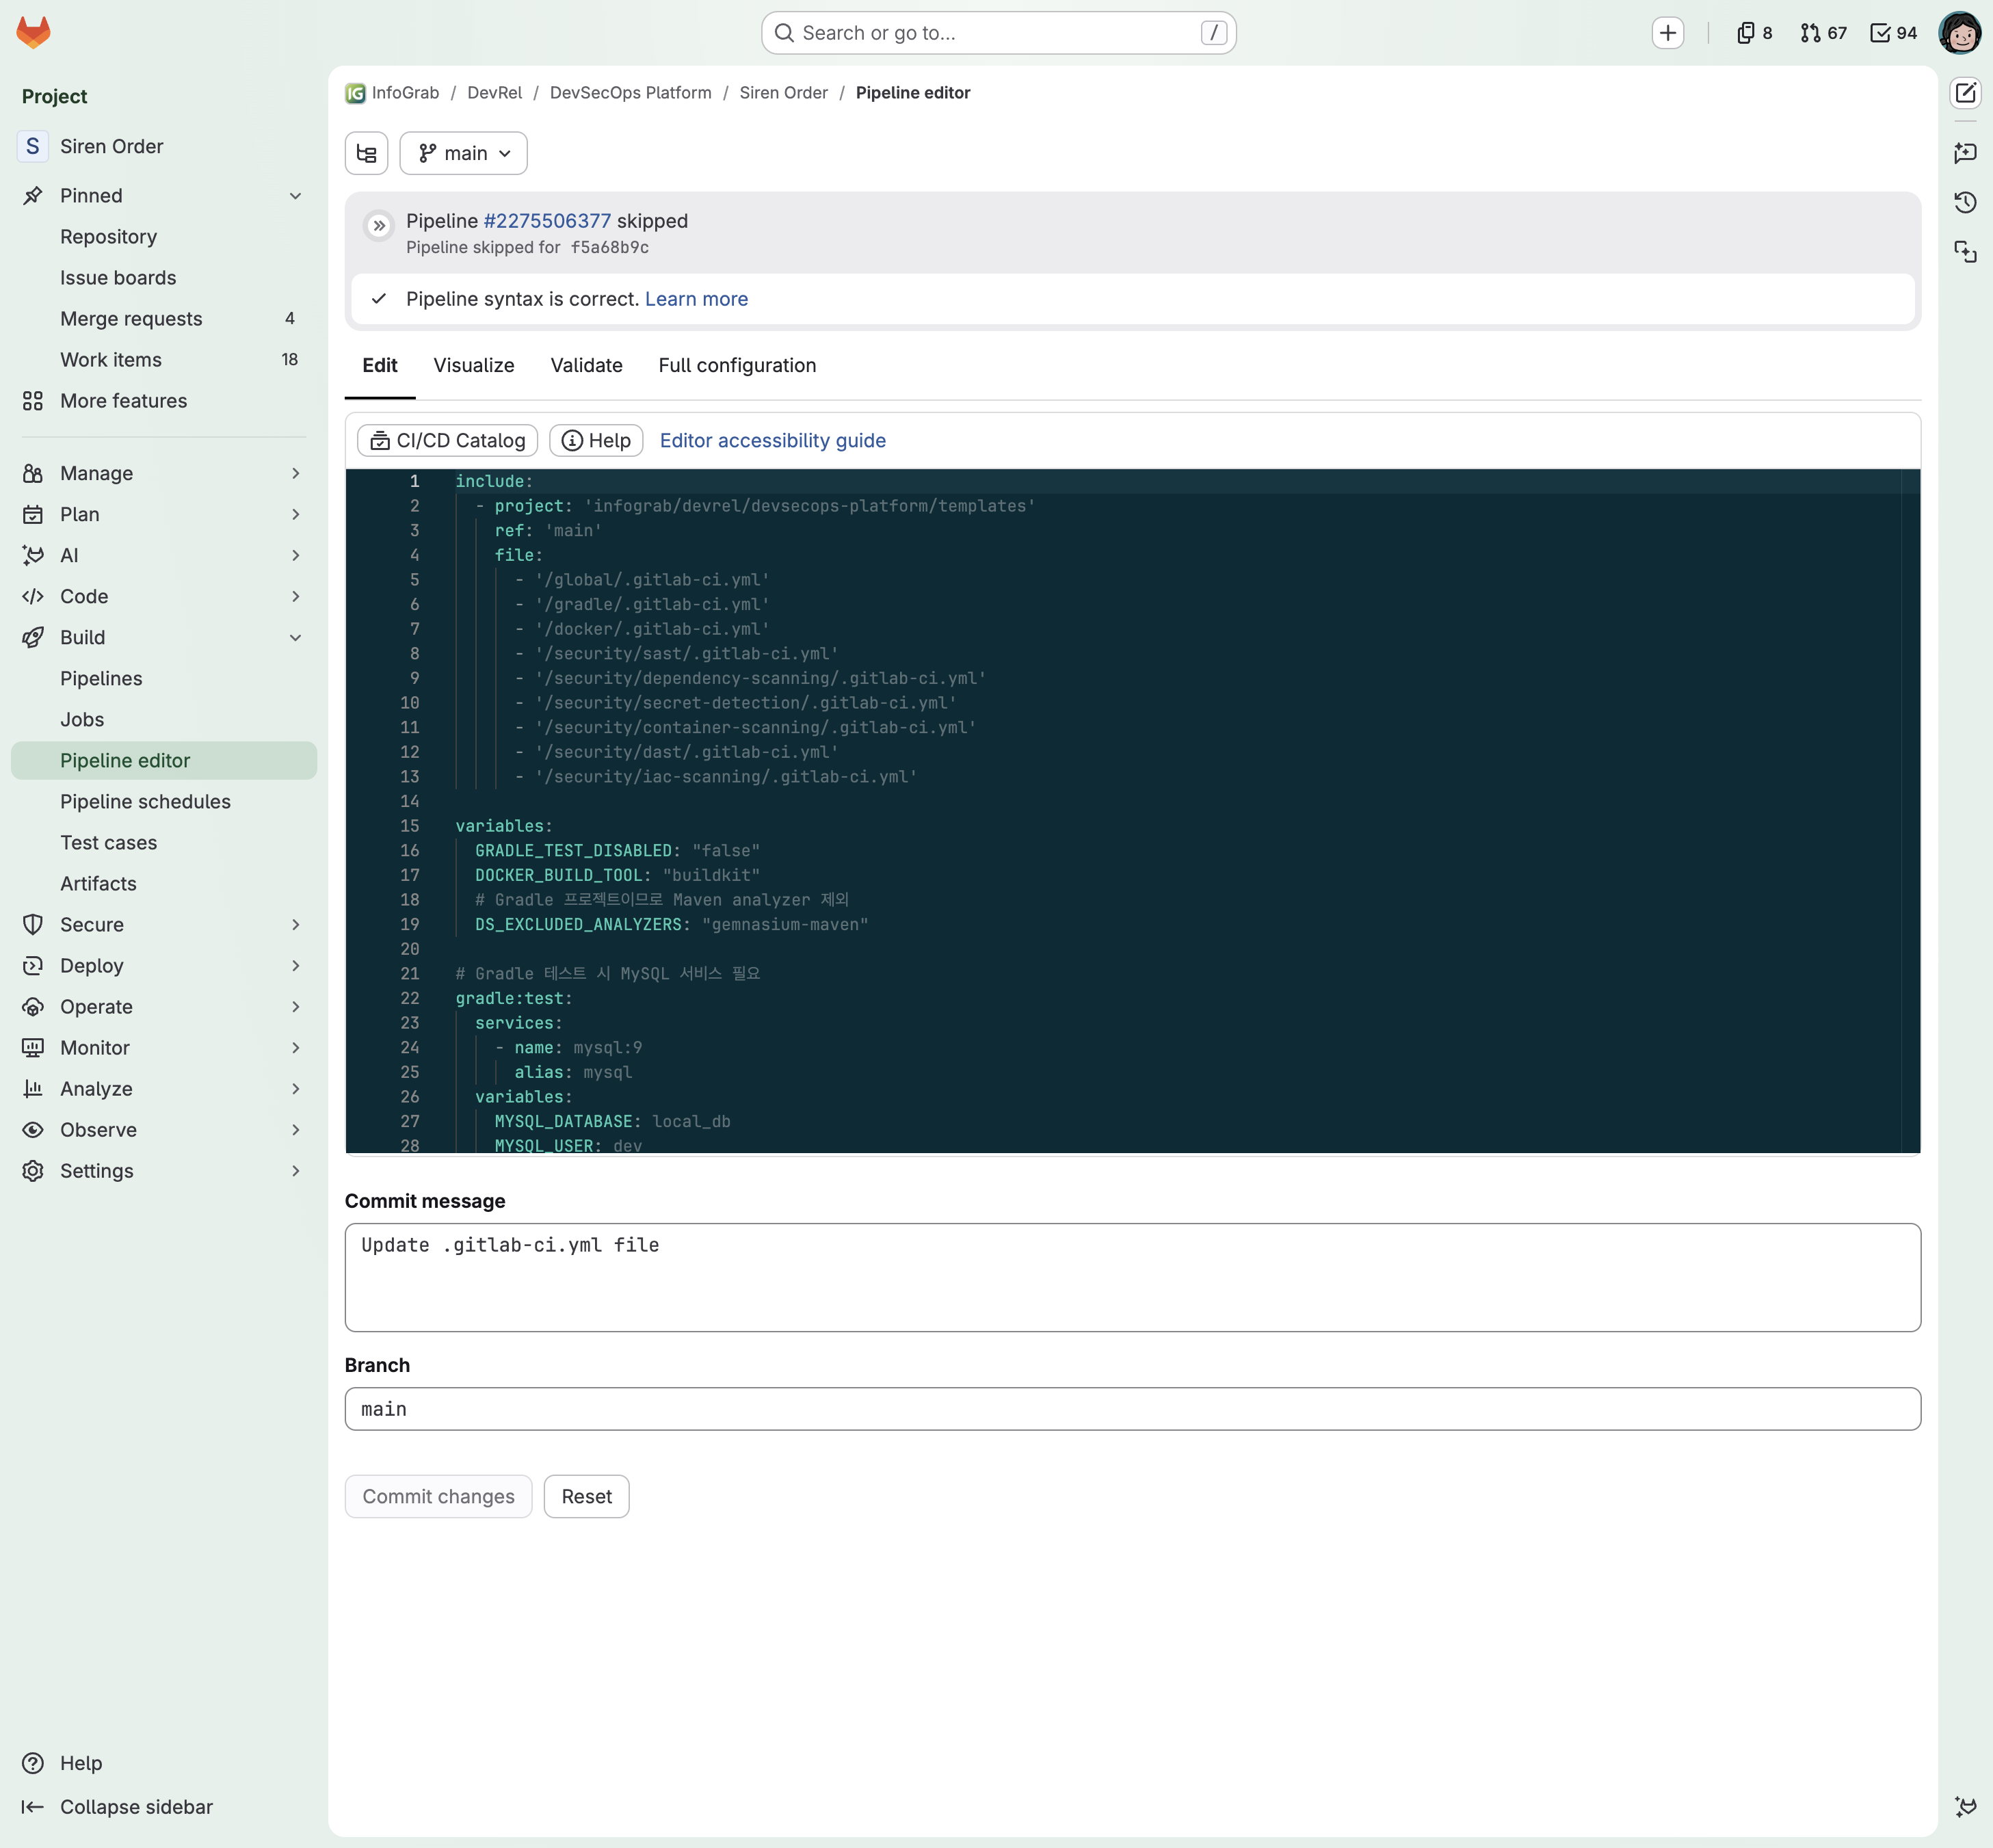Screen dimensions: 1993x1848
Task: Click the Secure shield icon
Action: click(x=33, y=925)
